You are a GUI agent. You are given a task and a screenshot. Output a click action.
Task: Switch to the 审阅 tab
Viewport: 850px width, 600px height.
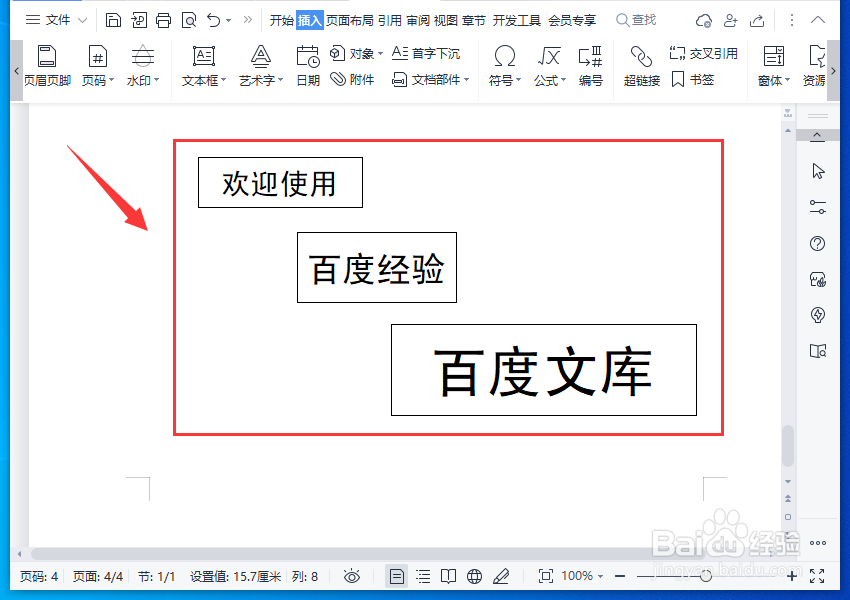coord(418,20)
